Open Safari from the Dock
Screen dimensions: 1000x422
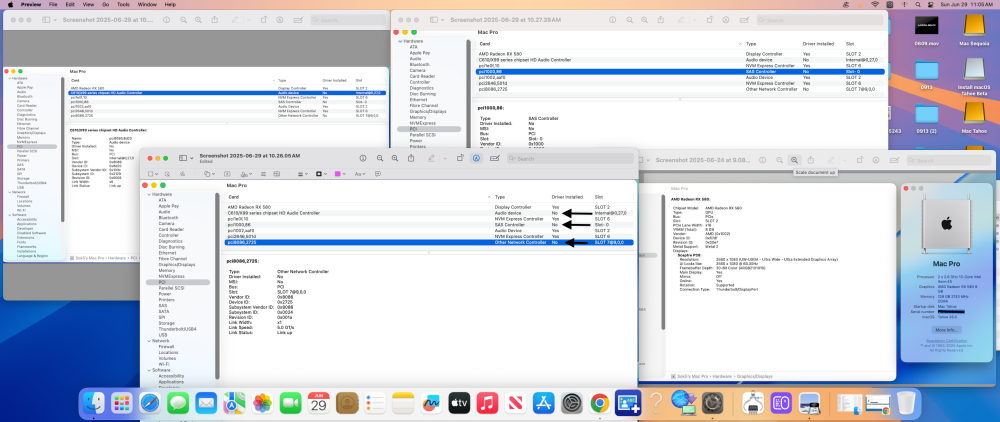(151, 403)
